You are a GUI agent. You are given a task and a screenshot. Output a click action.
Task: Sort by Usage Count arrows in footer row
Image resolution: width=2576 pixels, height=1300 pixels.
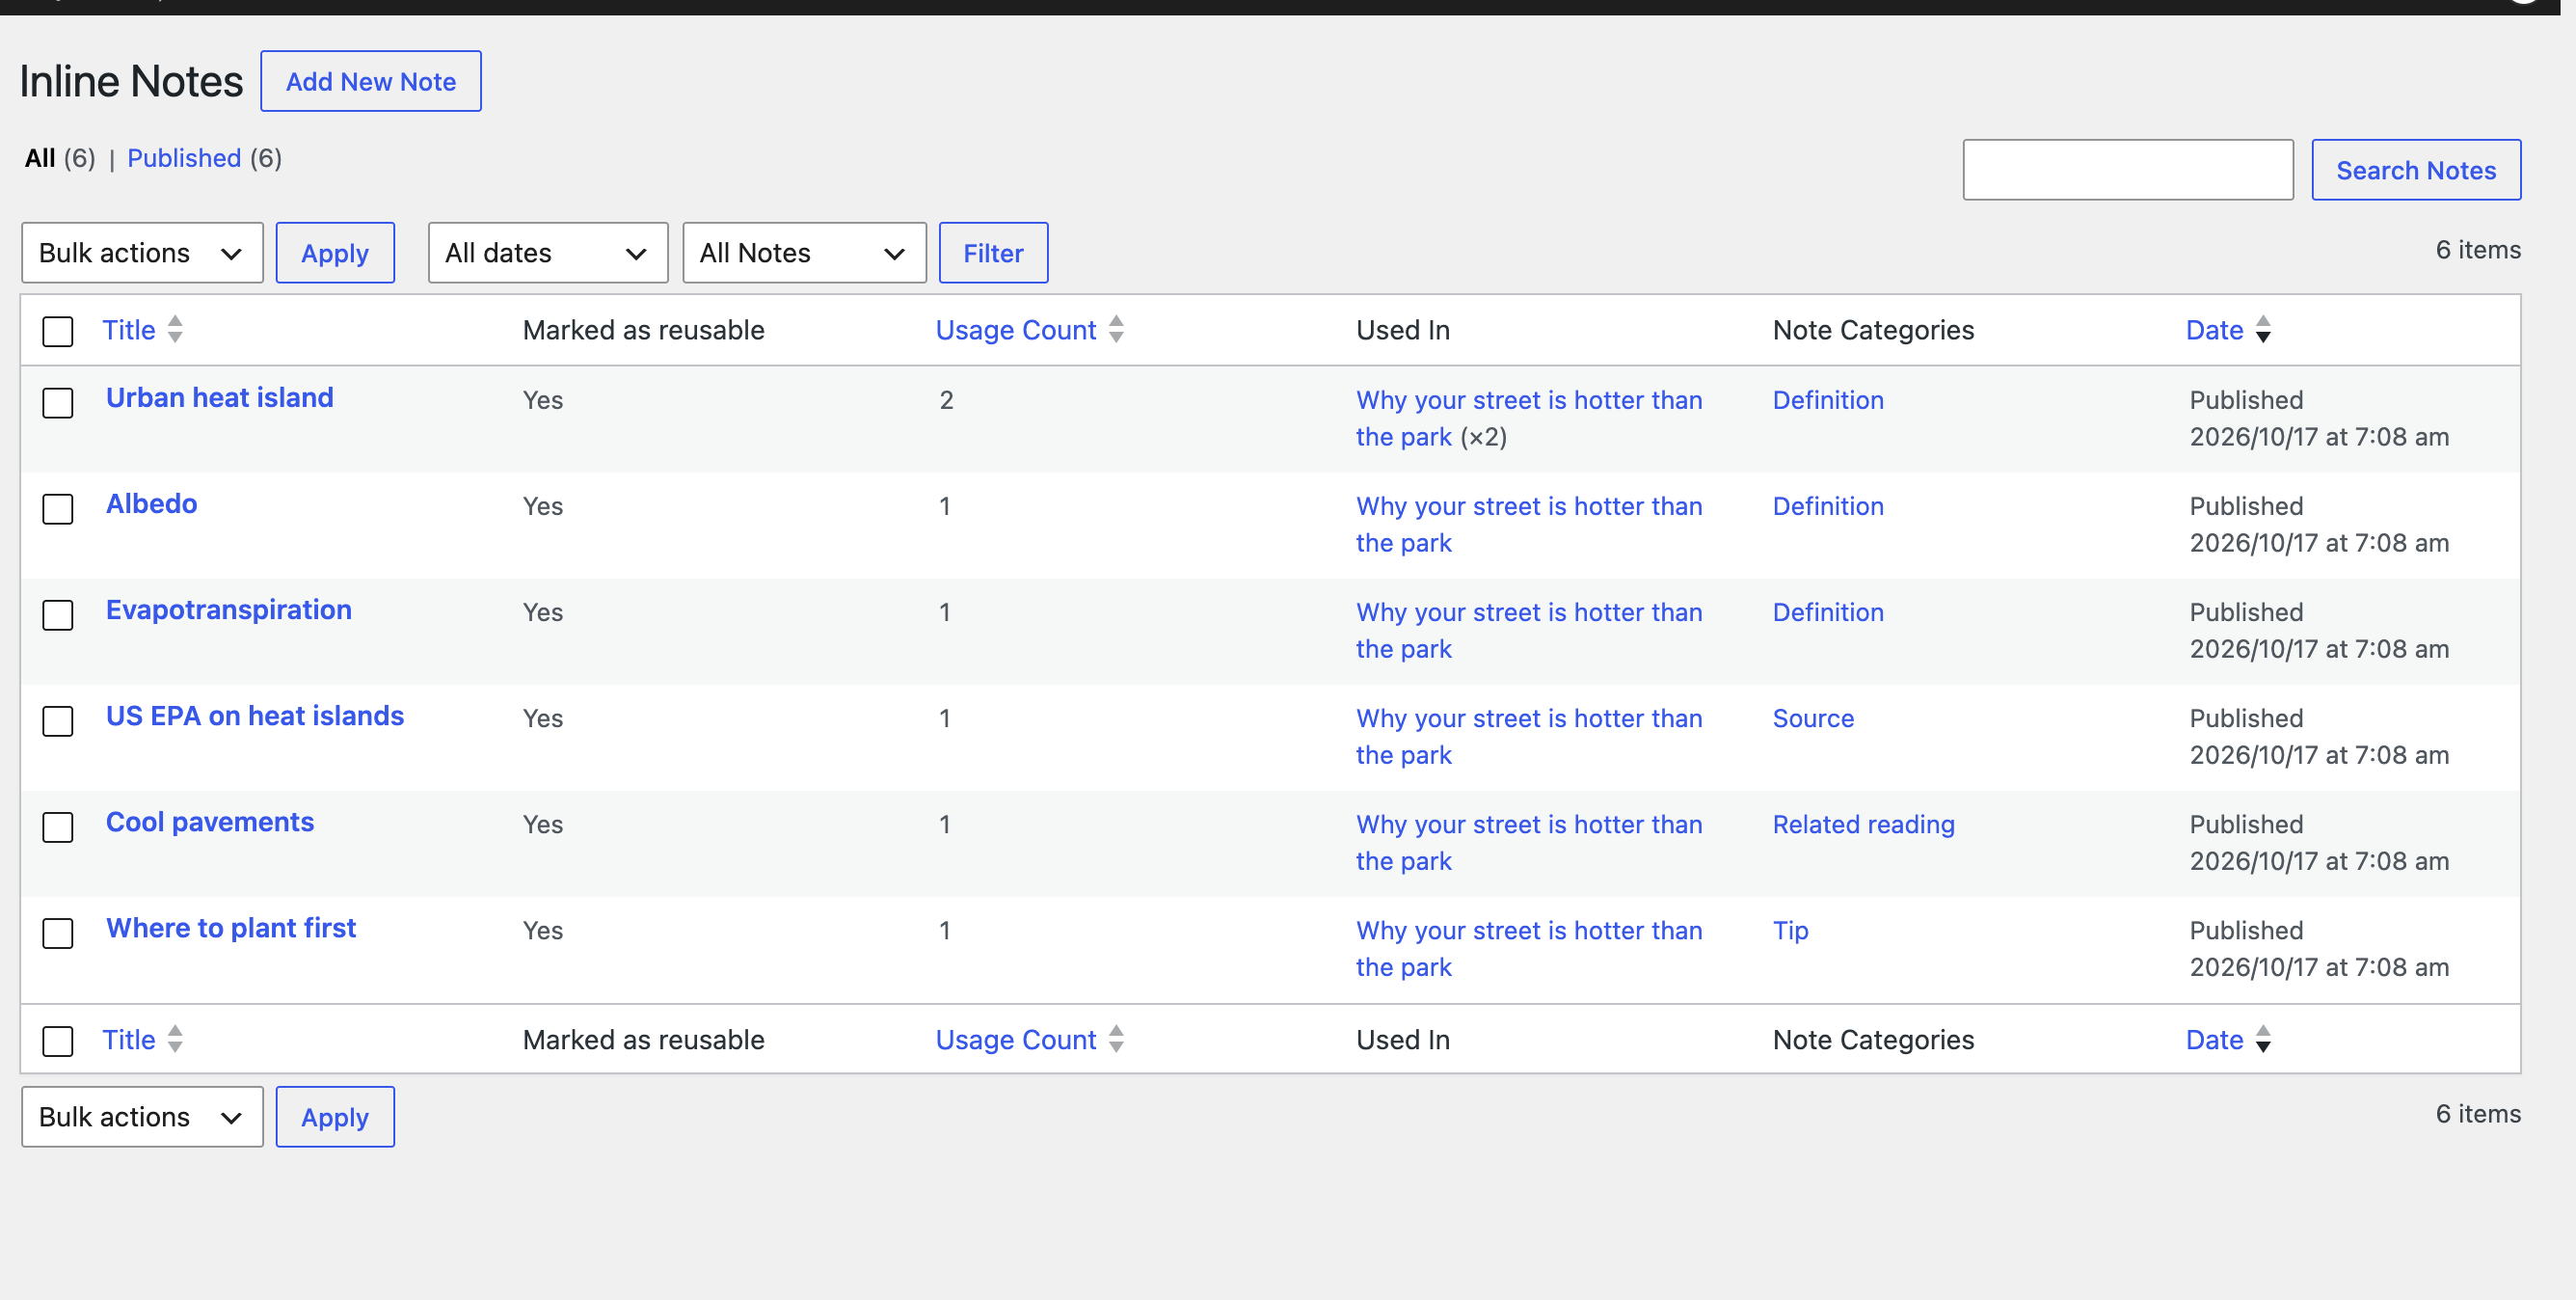(1116, 1040)
